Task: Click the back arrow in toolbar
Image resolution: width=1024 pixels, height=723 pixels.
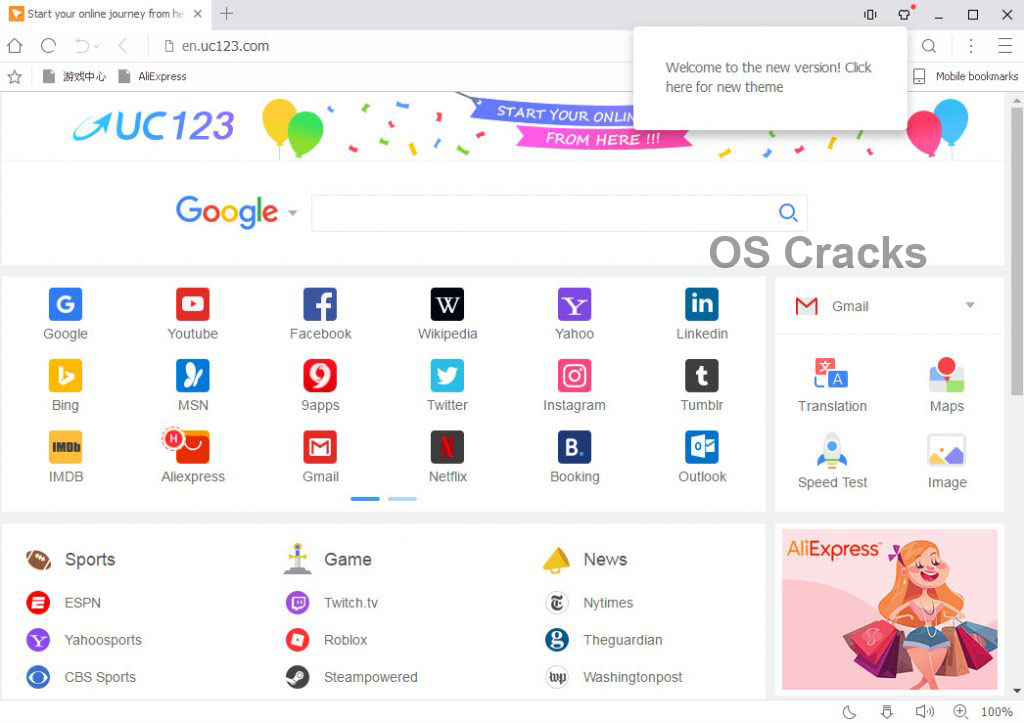Action: [123, 46]
